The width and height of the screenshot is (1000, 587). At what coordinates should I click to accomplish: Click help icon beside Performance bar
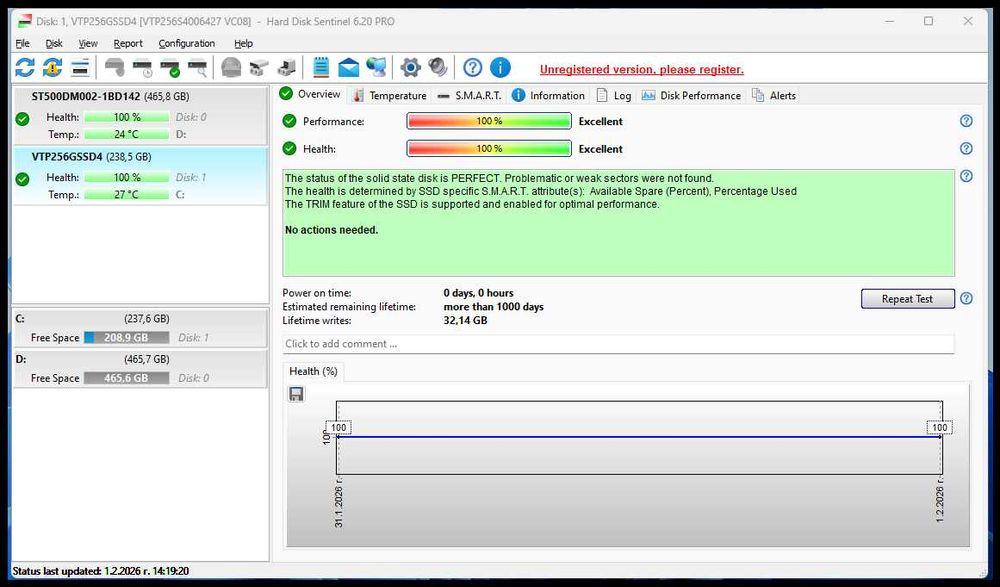966,121
